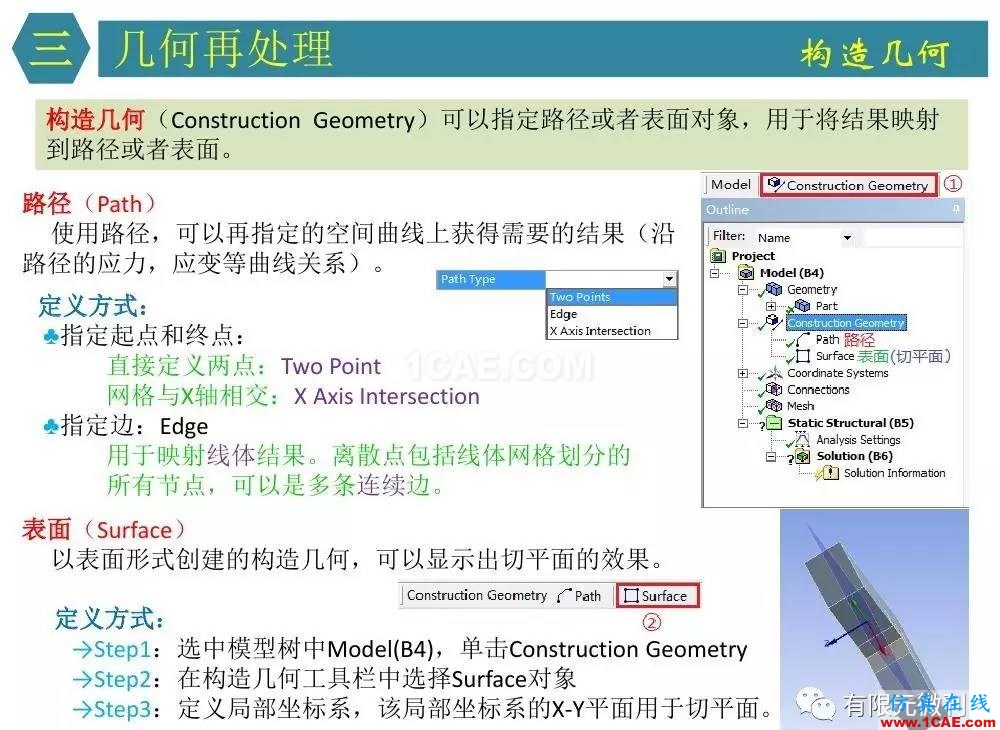Click the Path Type property label
1000x730 pixels.
coord(490,279)
